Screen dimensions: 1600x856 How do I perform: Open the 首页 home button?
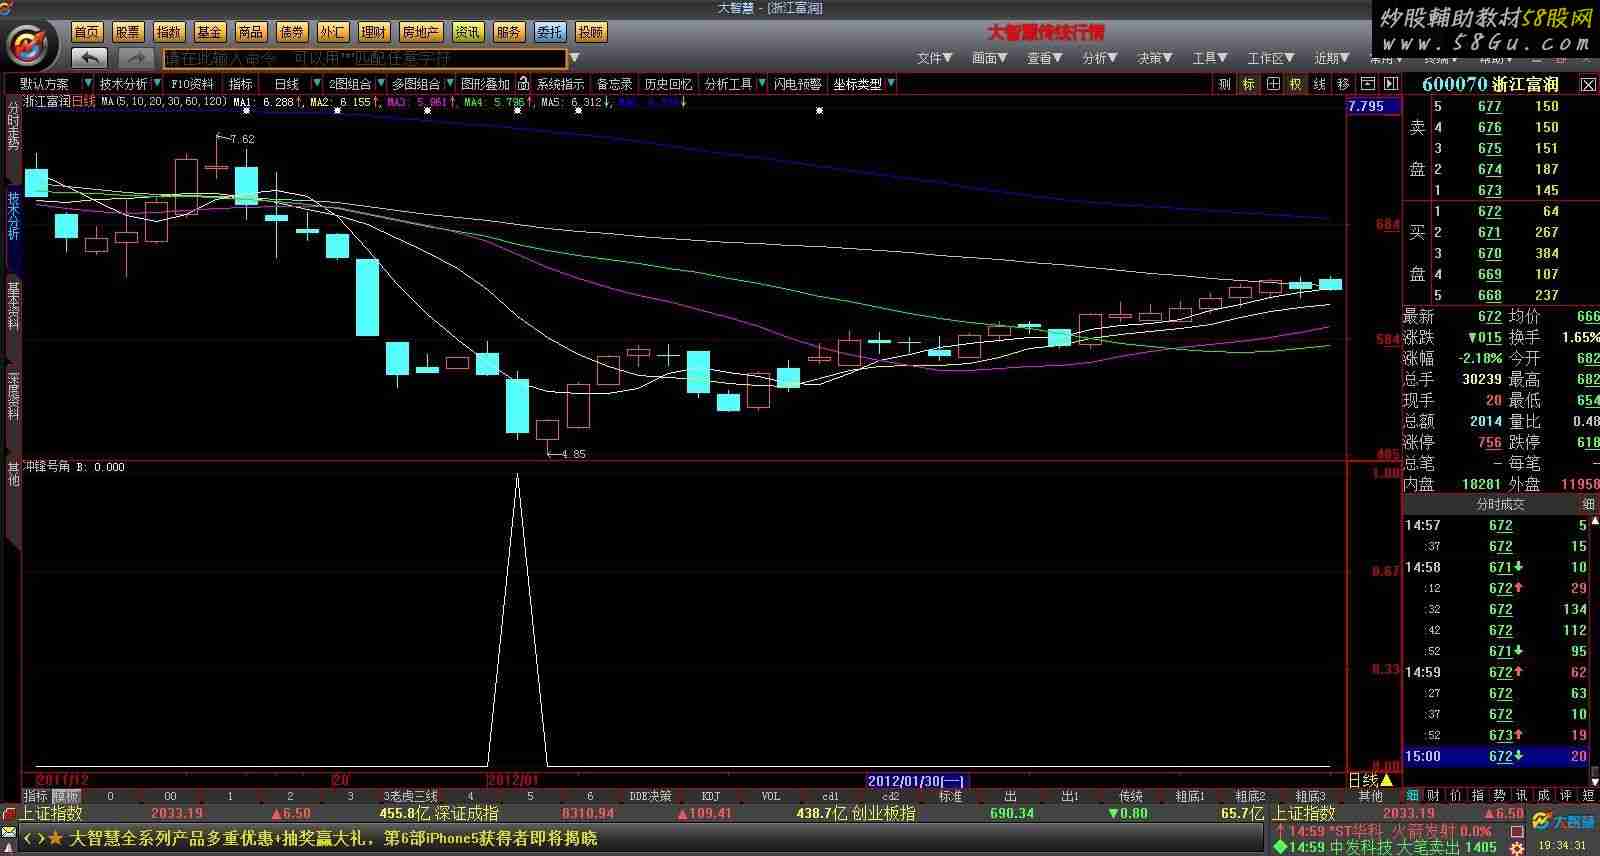point(87,32)
